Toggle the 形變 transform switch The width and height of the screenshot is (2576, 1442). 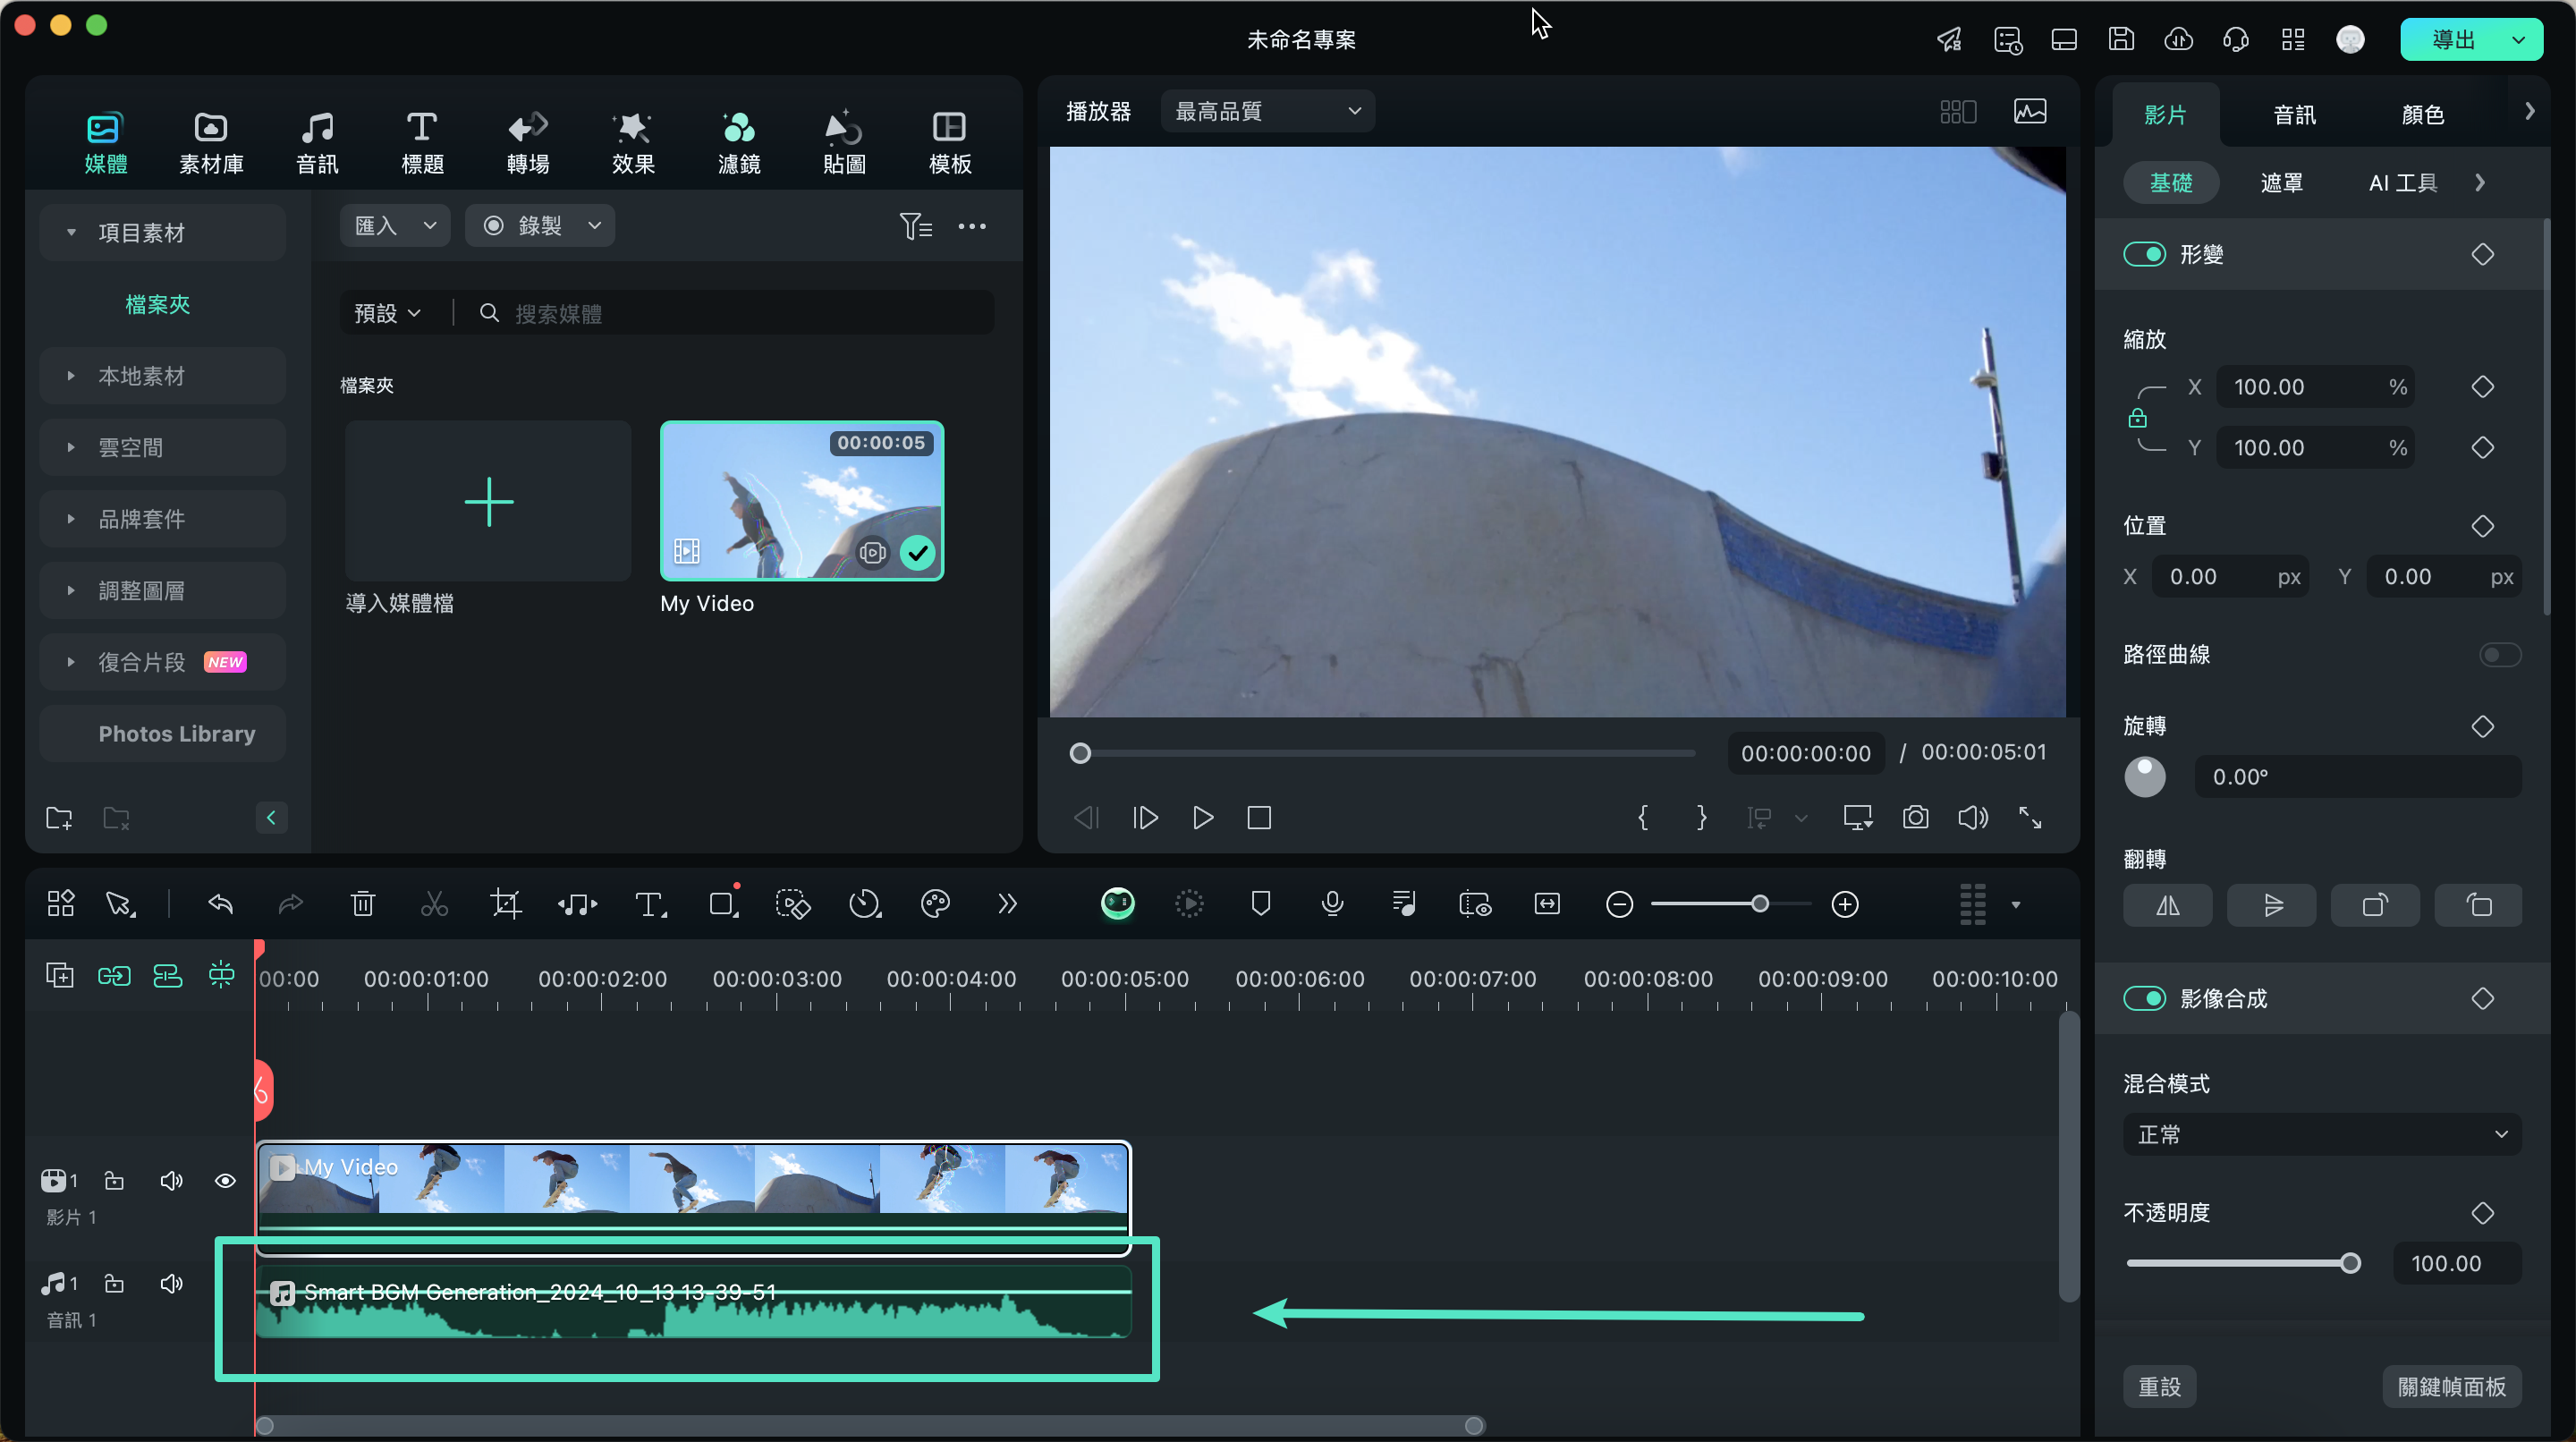pyautogui.click(x=2144, y=254)
